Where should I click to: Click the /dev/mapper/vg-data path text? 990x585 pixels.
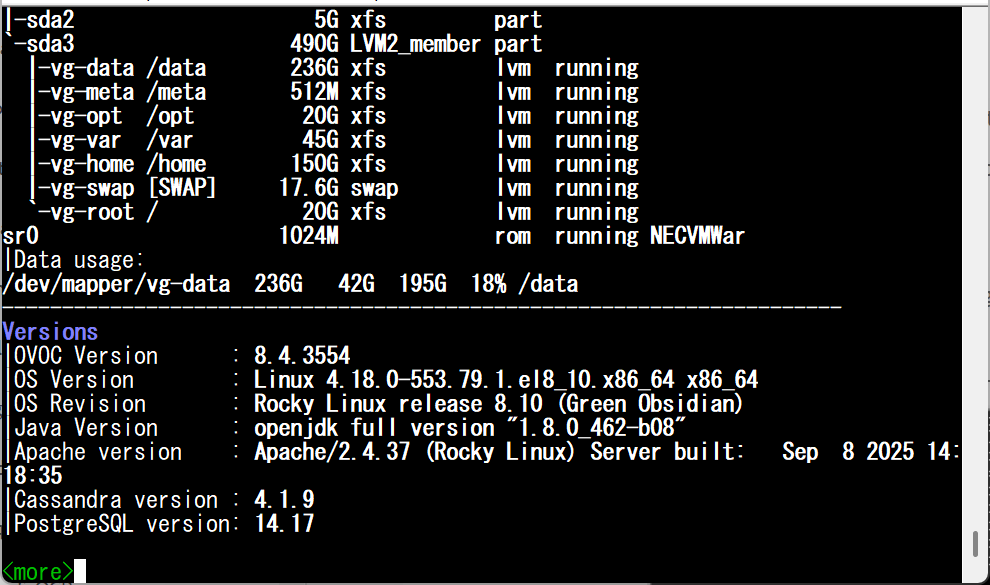116,284
